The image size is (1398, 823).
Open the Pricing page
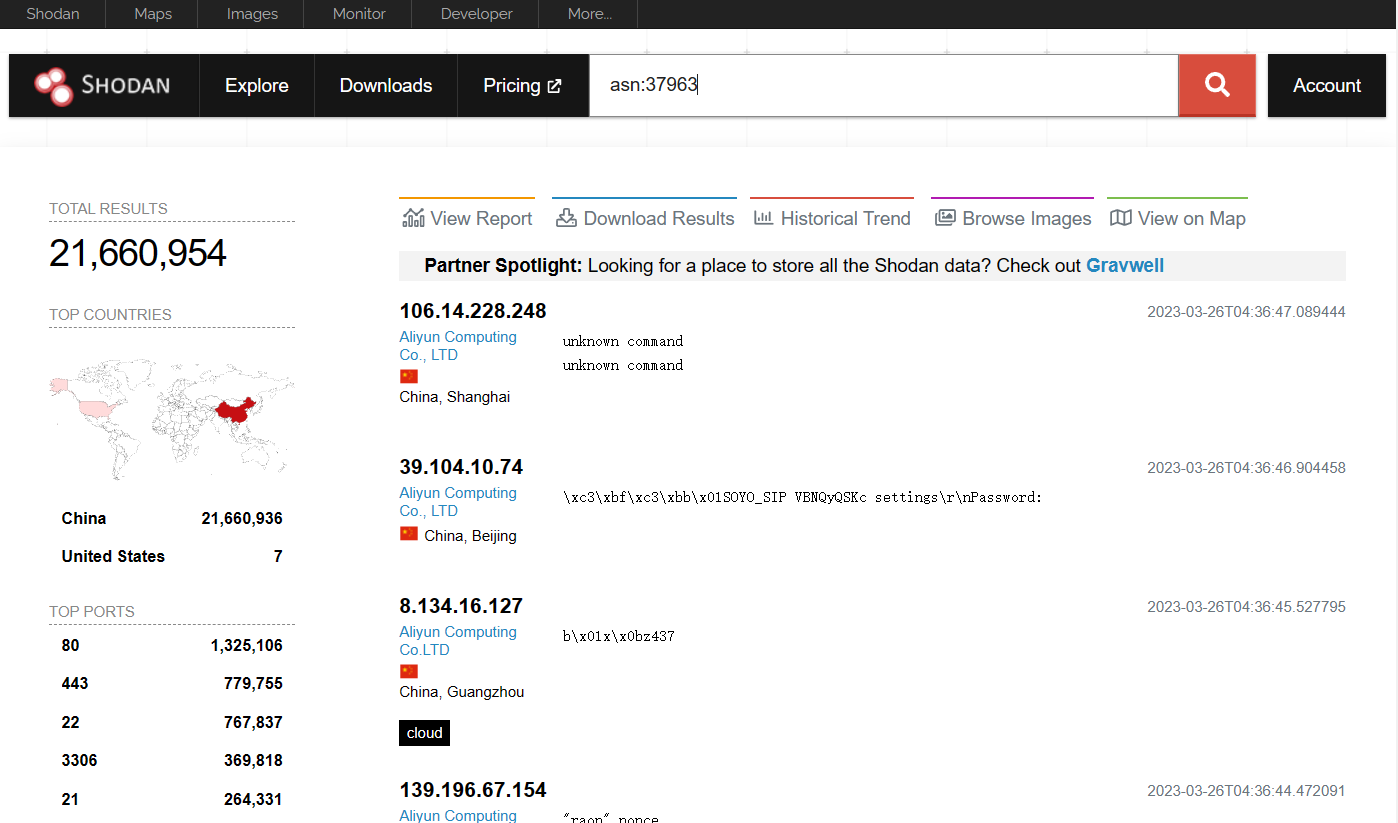522,86
